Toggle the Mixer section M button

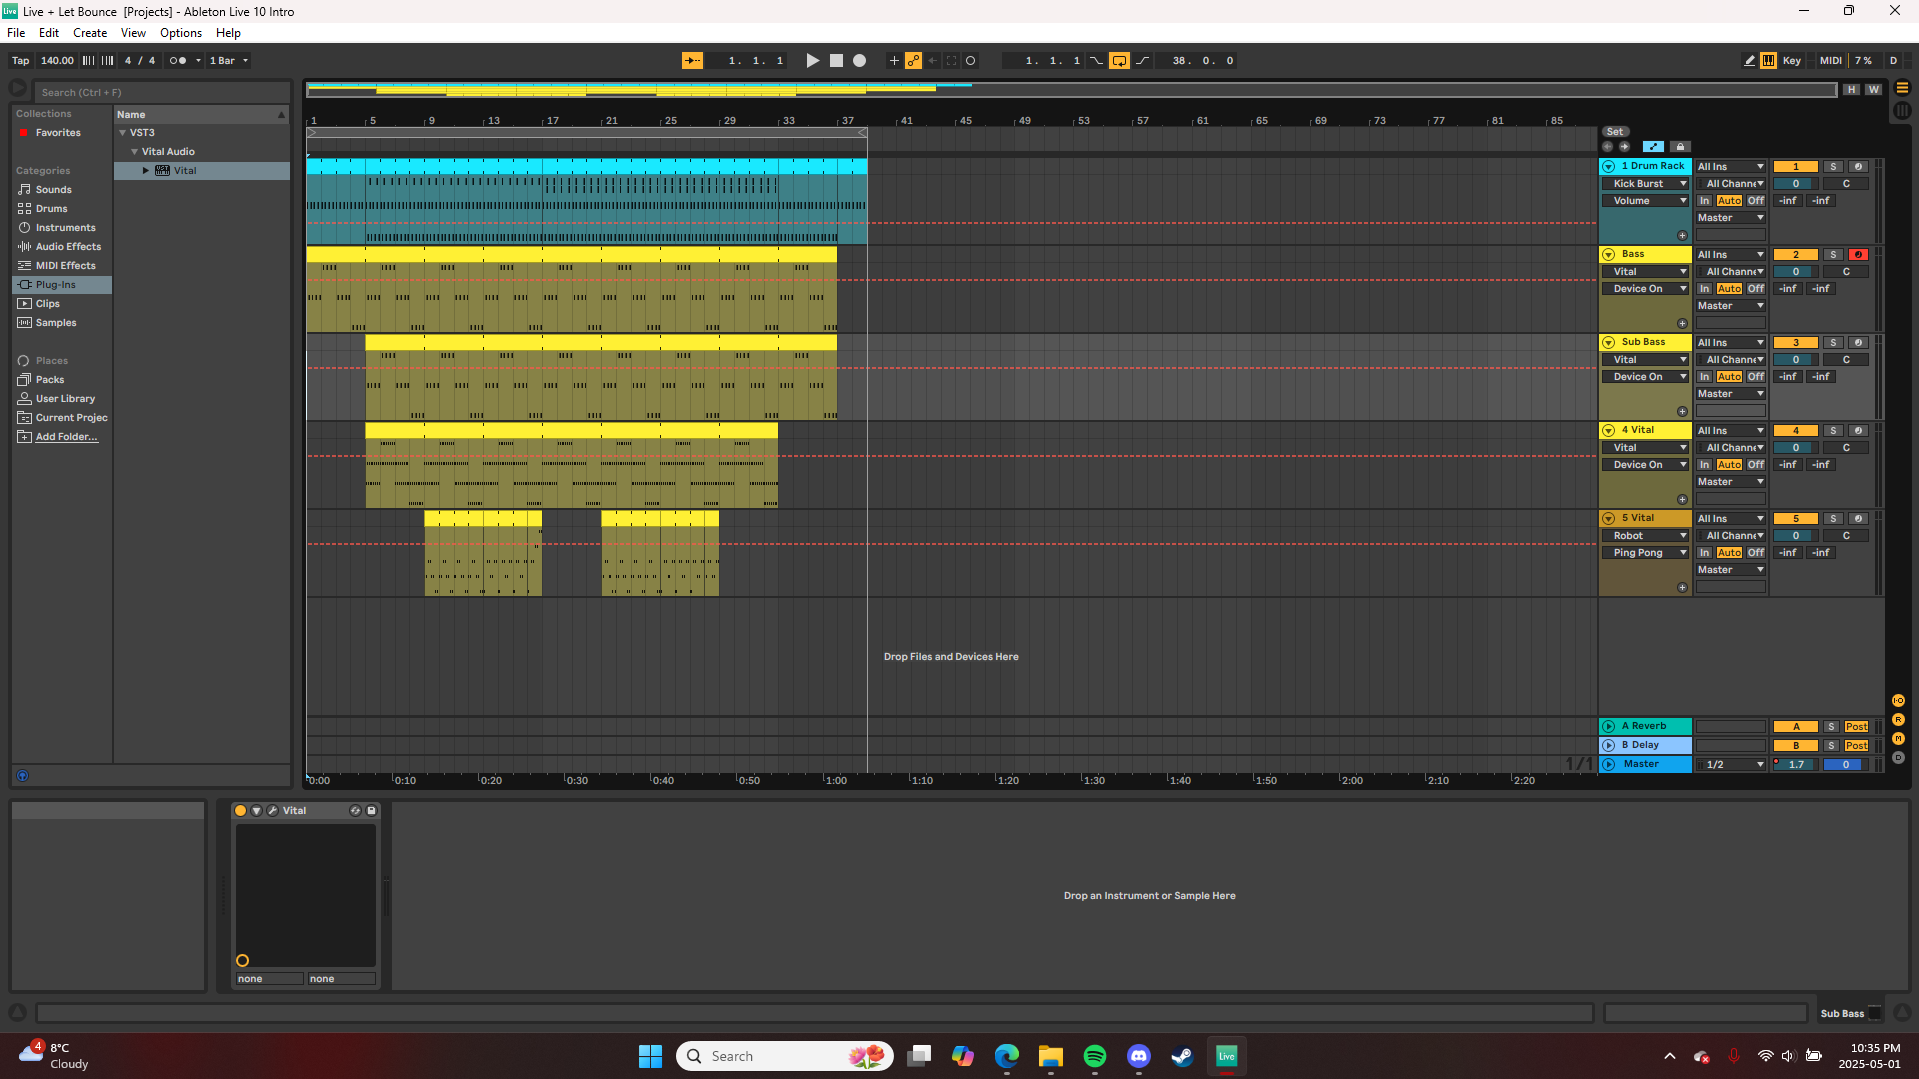point(1898,739)
